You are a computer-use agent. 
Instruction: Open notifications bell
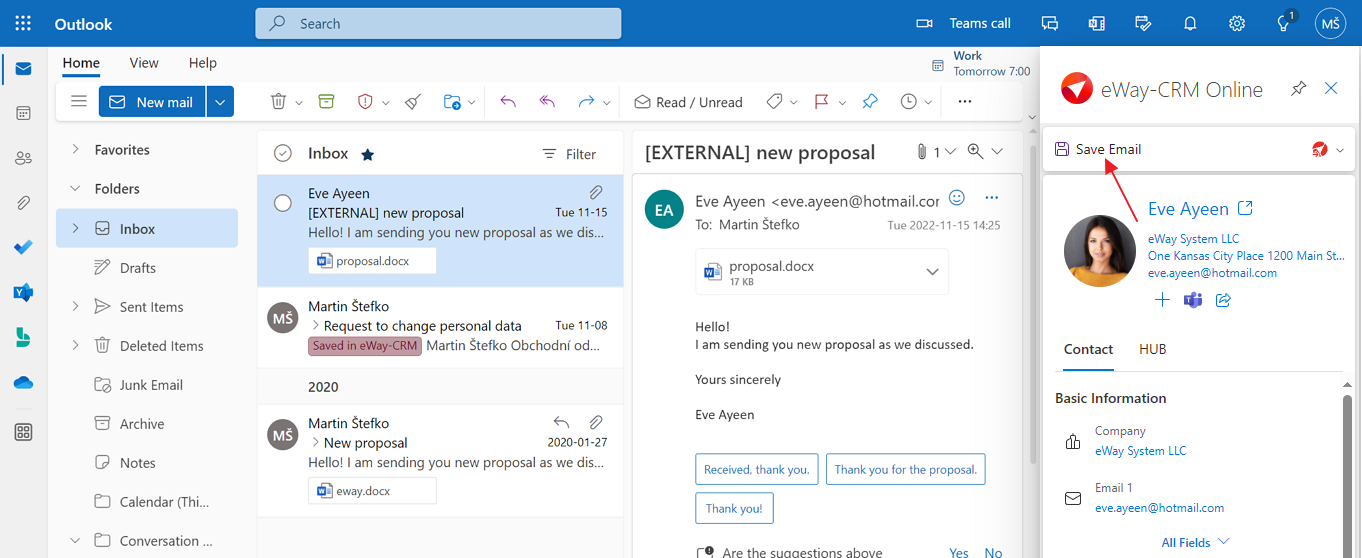coord(1190,23)
